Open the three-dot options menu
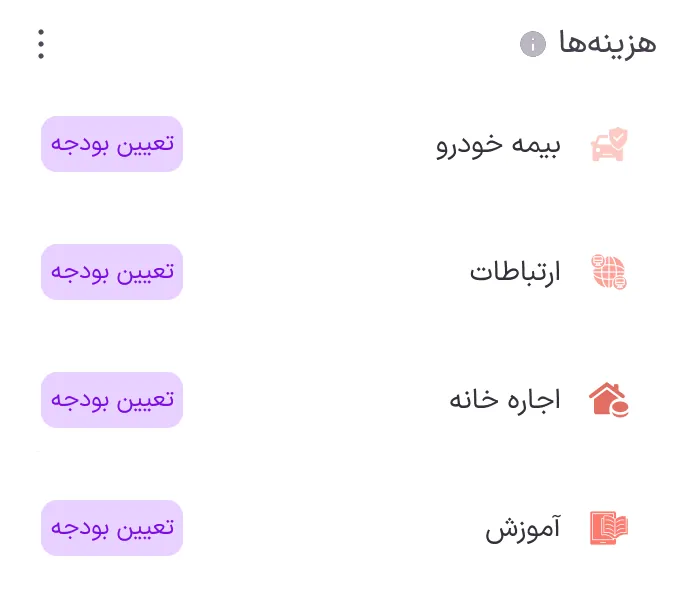This screenshot has height=592, width=681. pos(41,44)
